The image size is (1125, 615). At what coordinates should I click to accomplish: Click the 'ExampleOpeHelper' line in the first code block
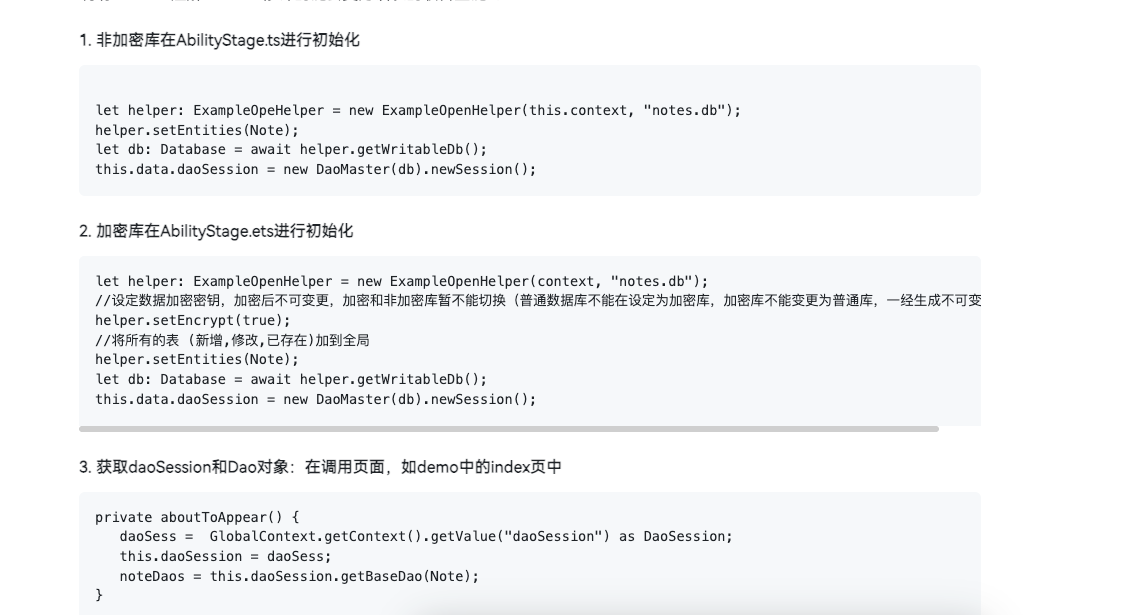418,111
